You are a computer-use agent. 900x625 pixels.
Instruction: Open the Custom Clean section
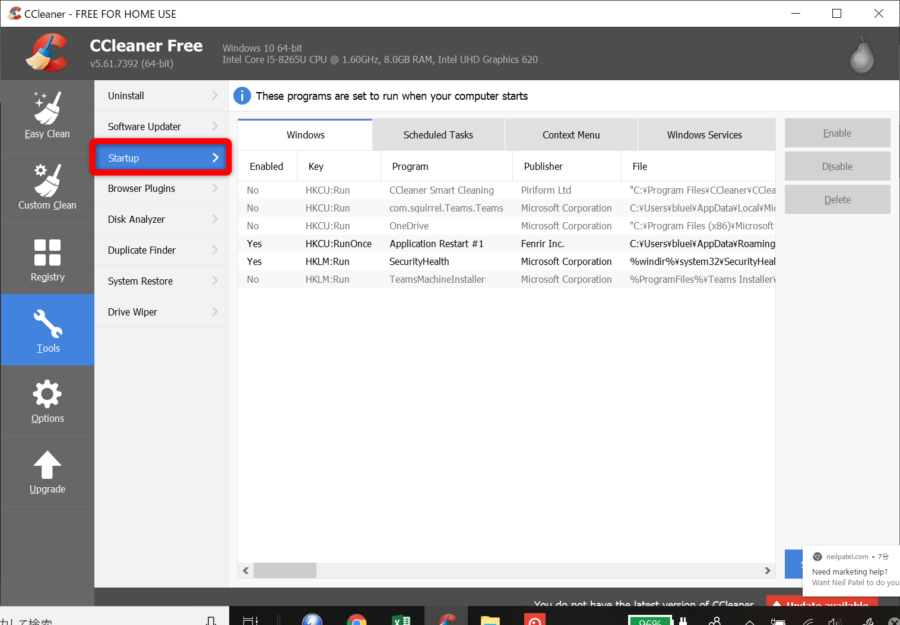tap(47, 187)
